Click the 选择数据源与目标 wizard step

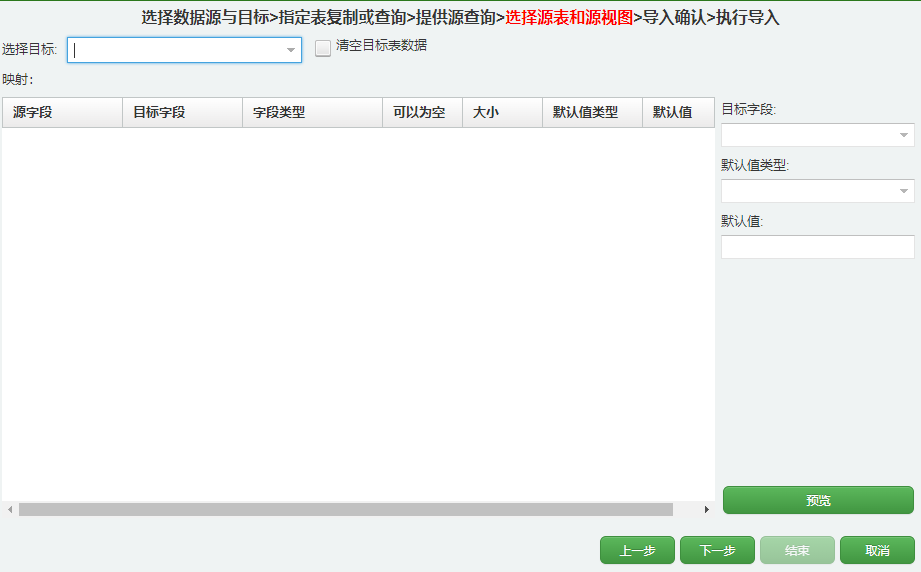(x=205, y=18)
